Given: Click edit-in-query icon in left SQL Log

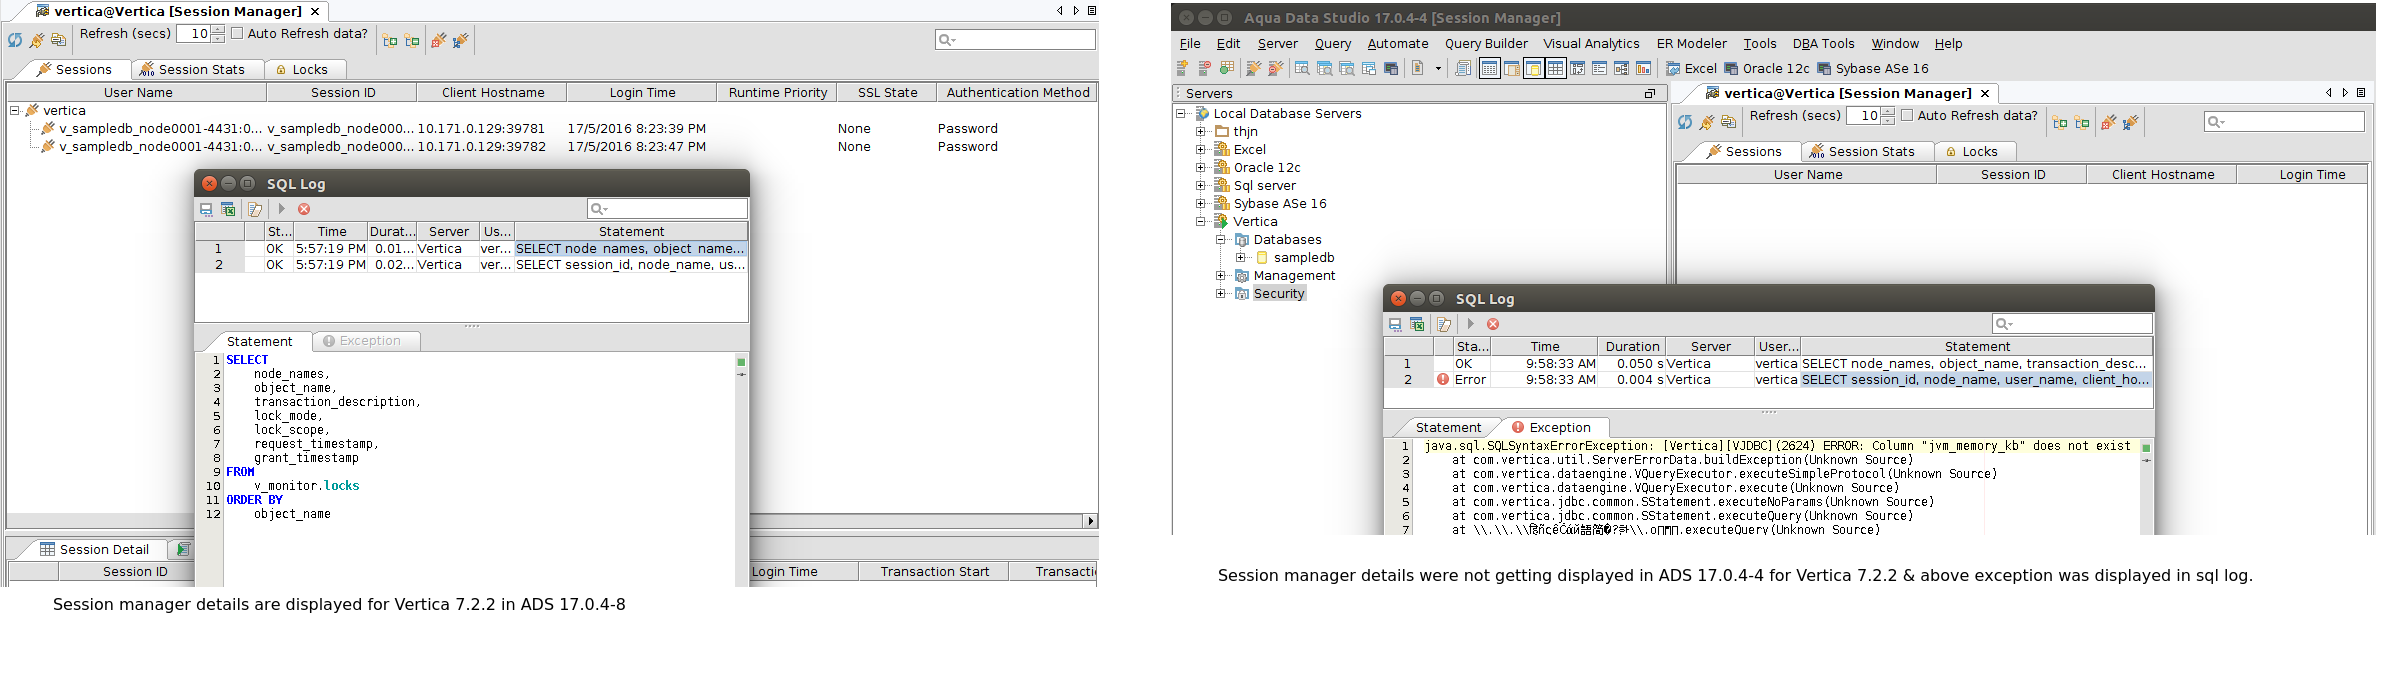Looking at the screenshot, I should [x=255, y=209].
